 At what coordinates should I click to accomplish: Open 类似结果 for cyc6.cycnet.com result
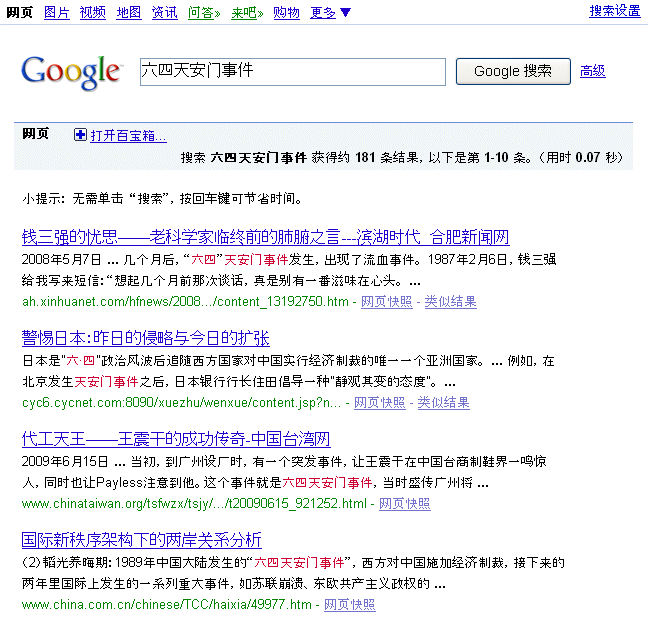pos(443,403)
